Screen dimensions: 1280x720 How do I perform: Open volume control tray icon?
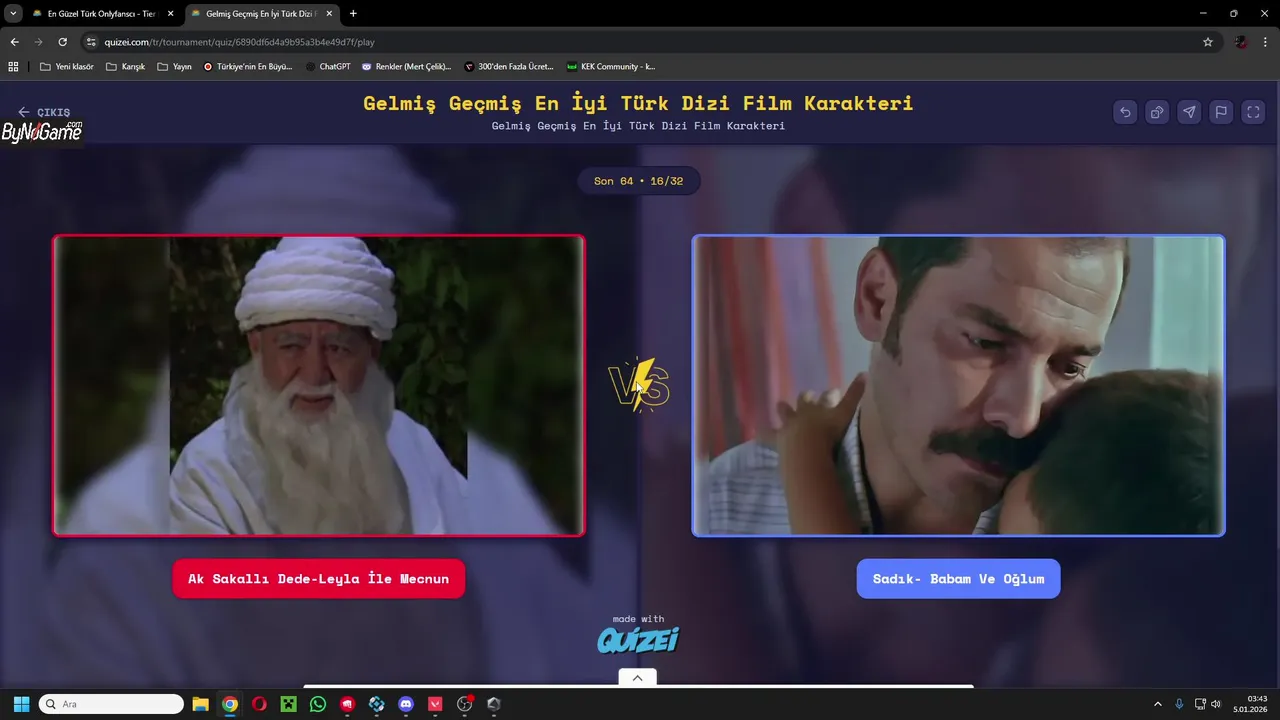click(1216, 704)
